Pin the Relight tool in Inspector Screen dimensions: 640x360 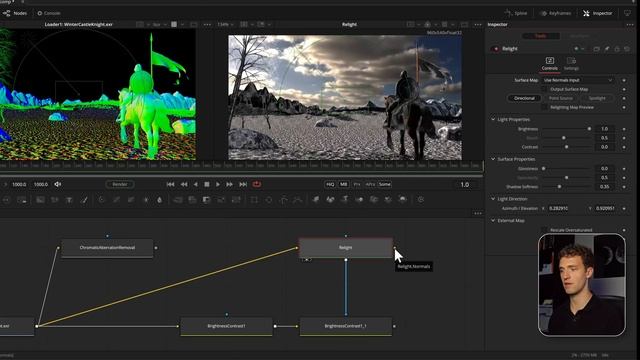click(x=607, y=49)
